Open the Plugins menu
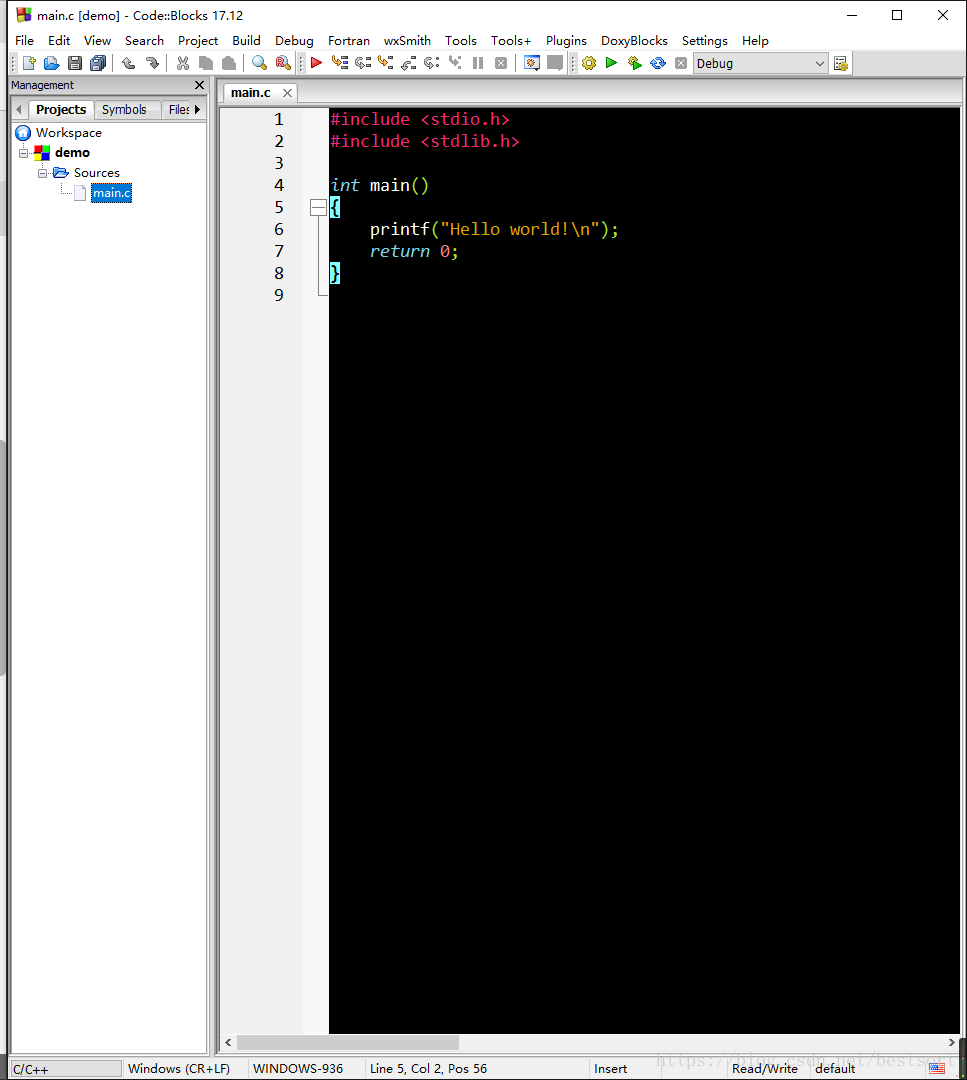 click(x=566, y=41)
